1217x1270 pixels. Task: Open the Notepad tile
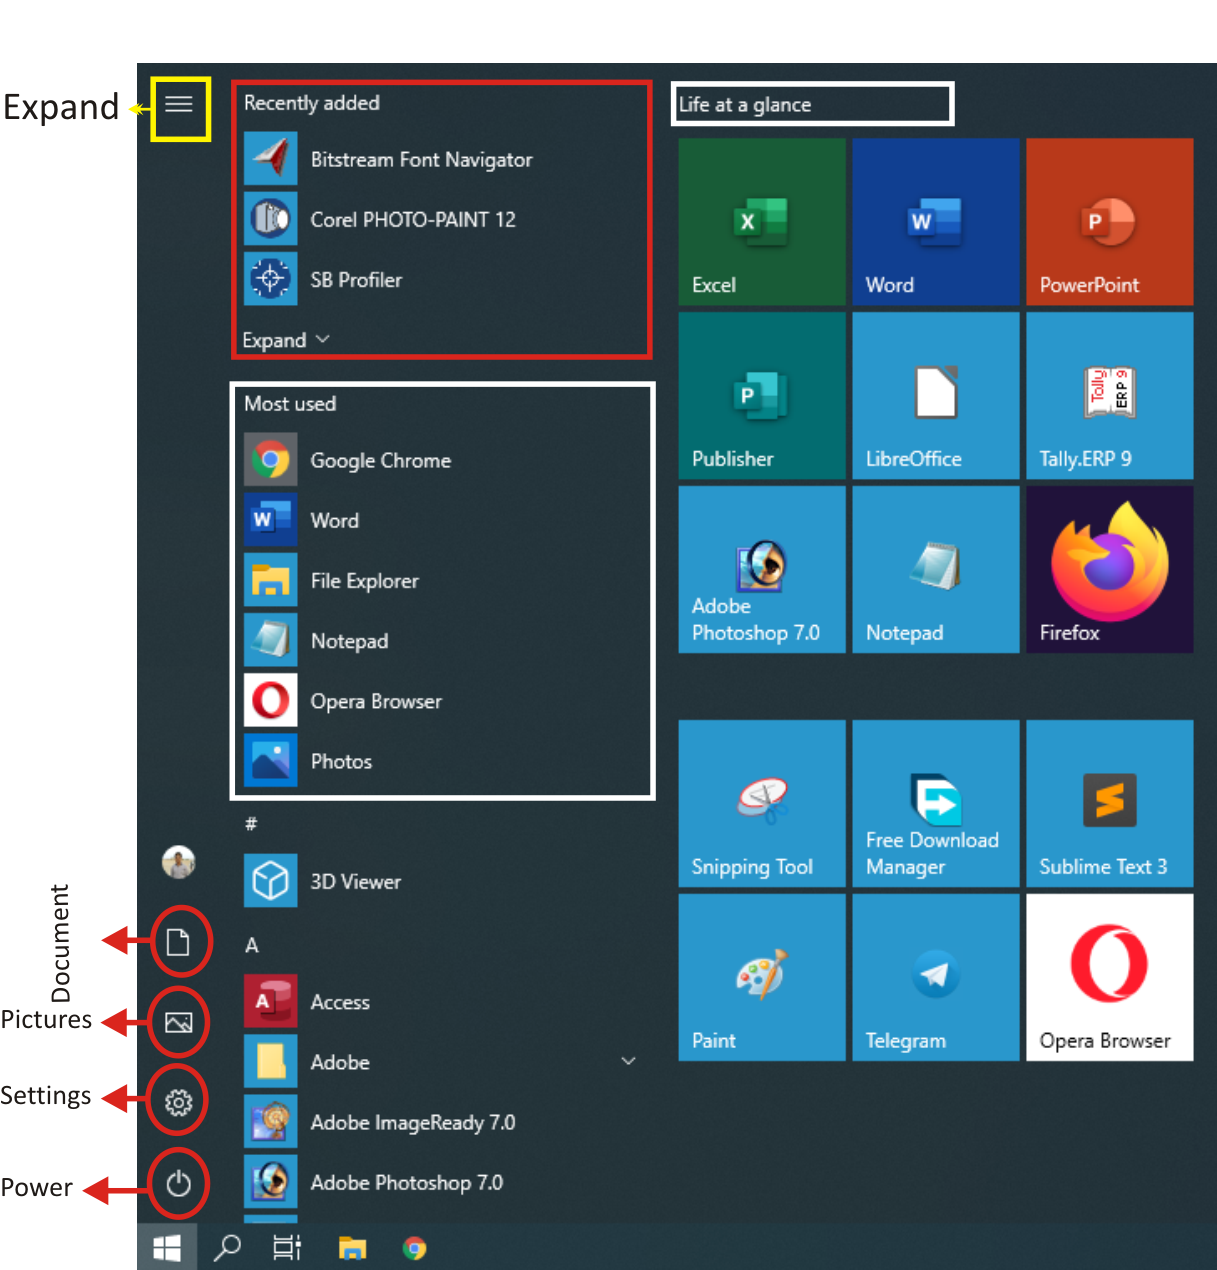coord(936,570)
